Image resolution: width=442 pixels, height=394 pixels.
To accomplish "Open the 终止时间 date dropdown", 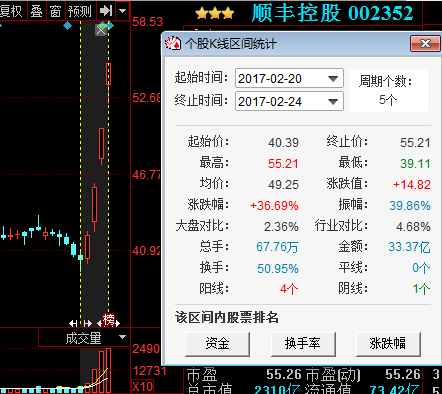I will 333,102.
